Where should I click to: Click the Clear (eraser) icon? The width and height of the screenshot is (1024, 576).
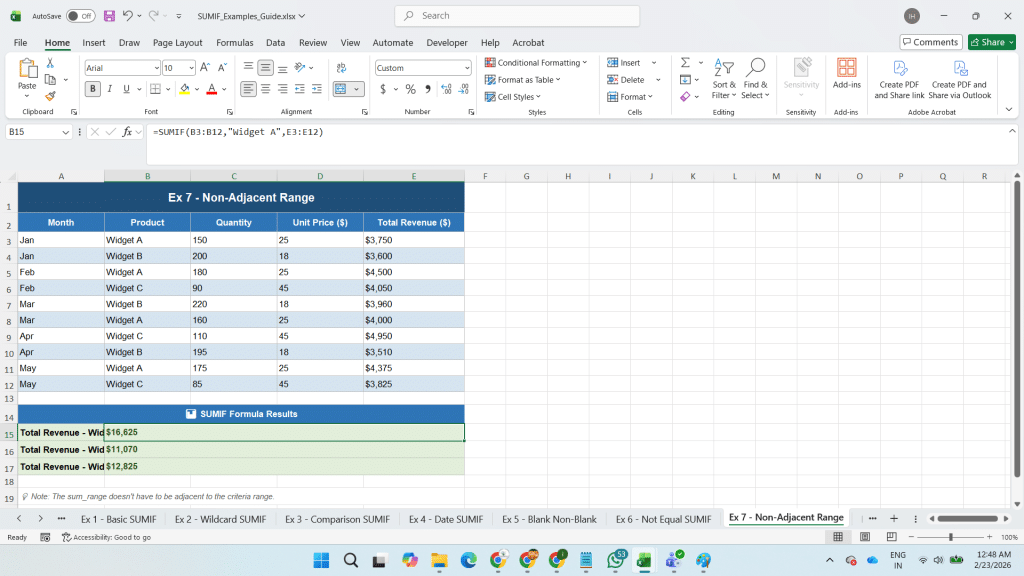click(x=686, y=96)
